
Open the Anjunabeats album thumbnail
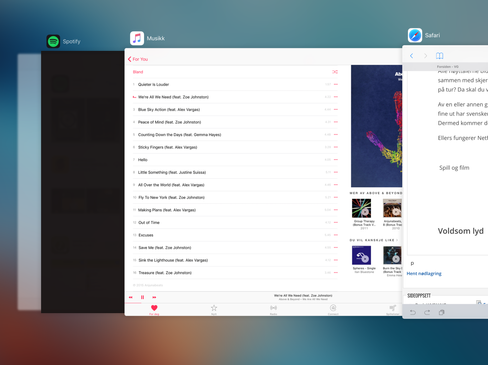coord(392,208)
